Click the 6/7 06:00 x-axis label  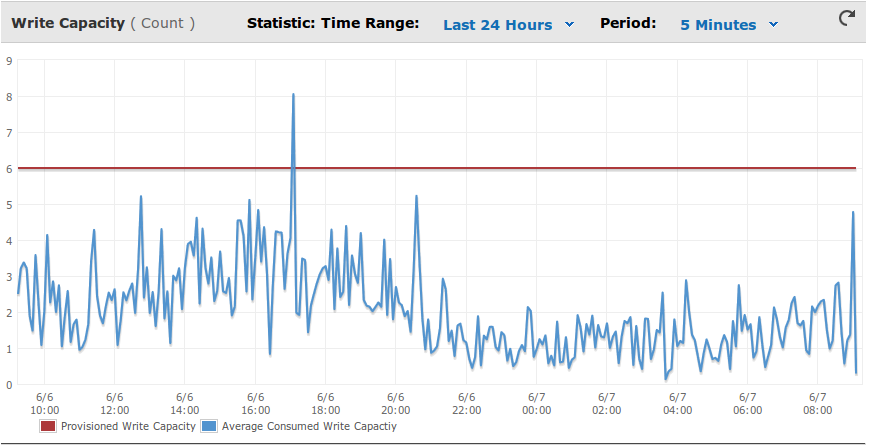pos(748,404)
